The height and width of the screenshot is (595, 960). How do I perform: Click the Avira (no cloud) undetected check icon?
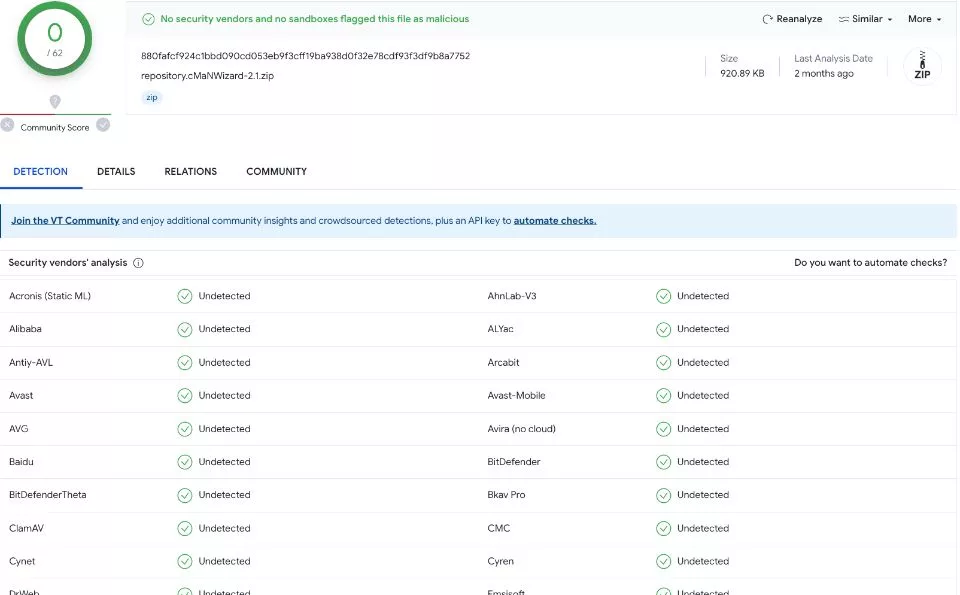pos(664,428)
